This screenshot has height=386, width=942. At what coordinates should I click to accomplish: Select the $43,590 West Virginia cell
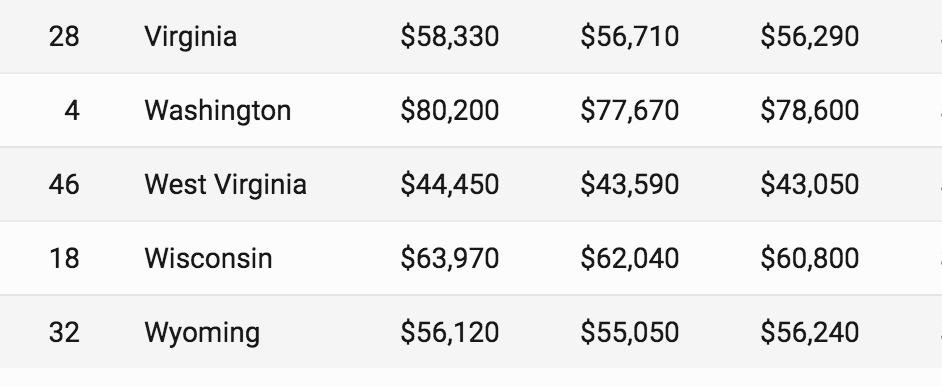630,184
